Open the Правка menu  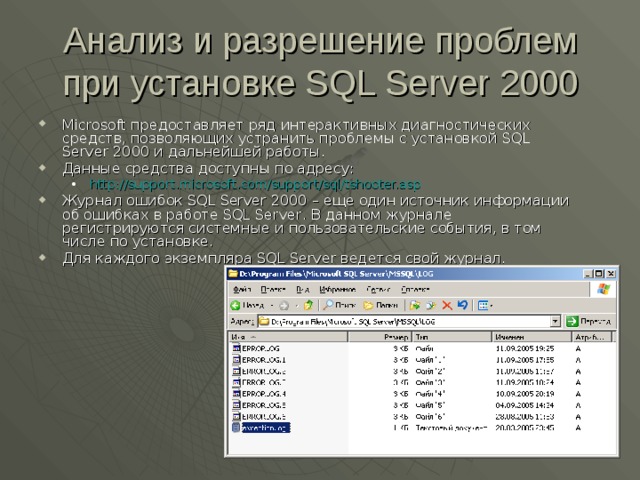[x=273, y=289]
